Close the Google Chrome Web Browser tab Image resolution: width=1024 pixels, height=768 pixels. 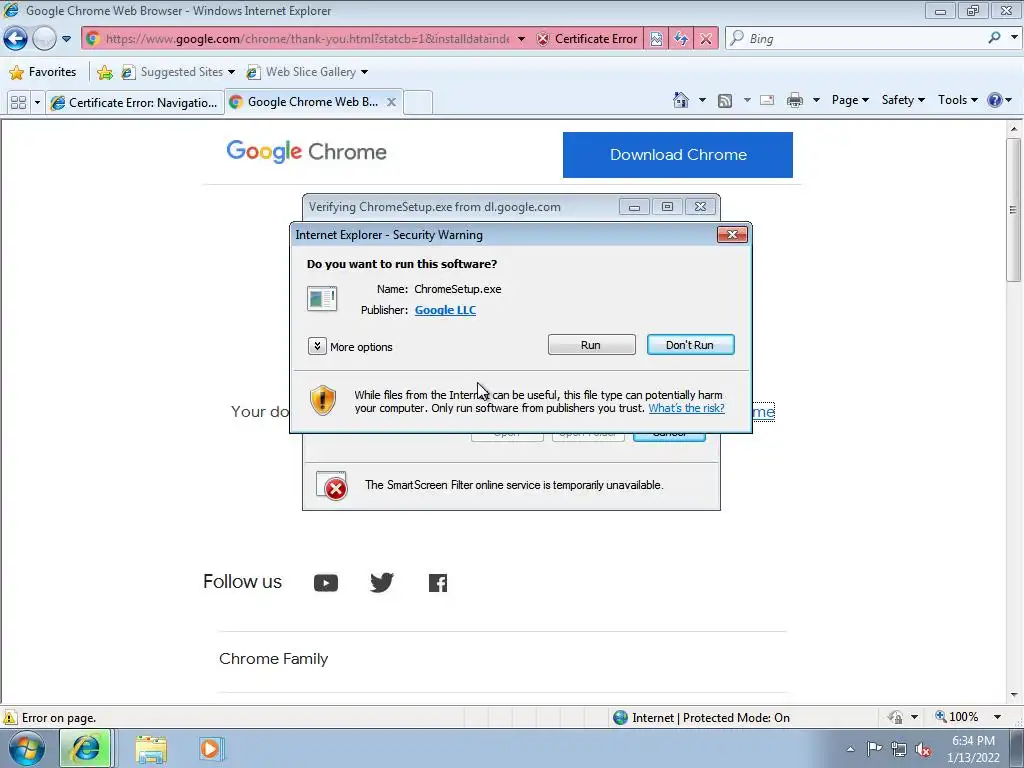coord(391,102)
